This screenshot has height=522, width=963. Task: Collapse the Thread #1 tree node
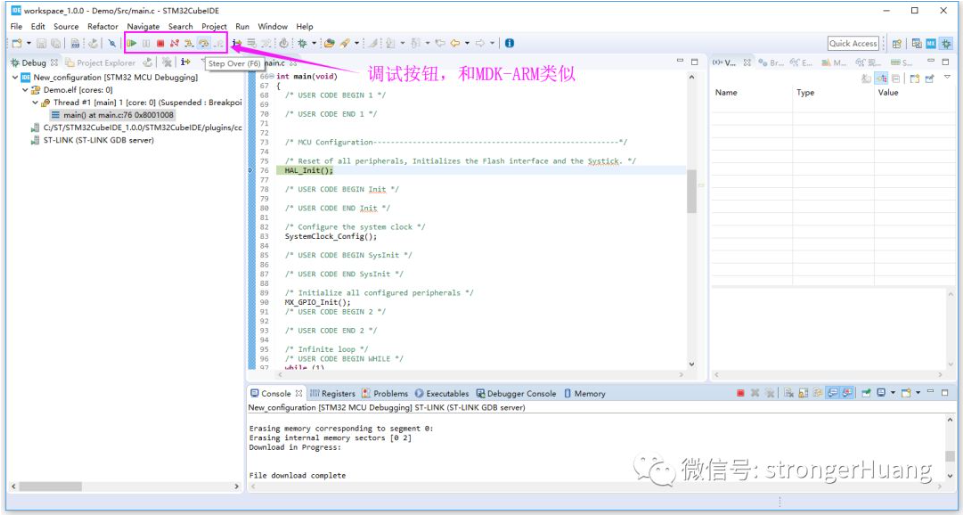click(35, 103)
